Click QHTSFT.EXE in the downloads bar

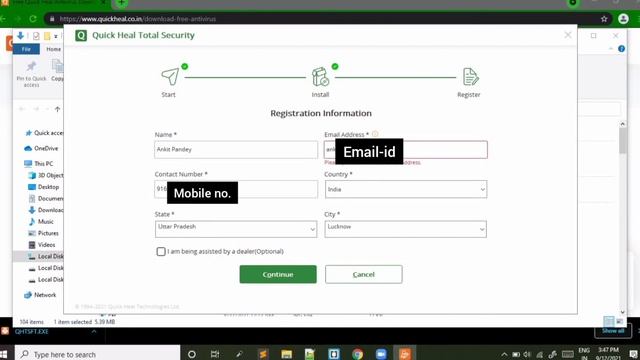point(32,331)
